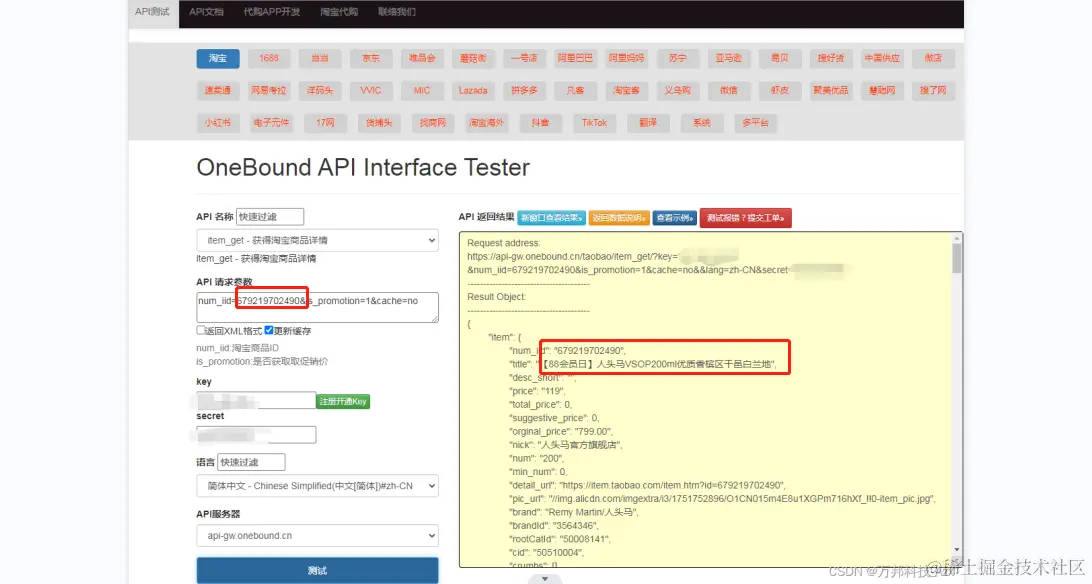Click the orange 返回数据说明 button
Screen dimensions: 1092x584
tap(619, 218)
